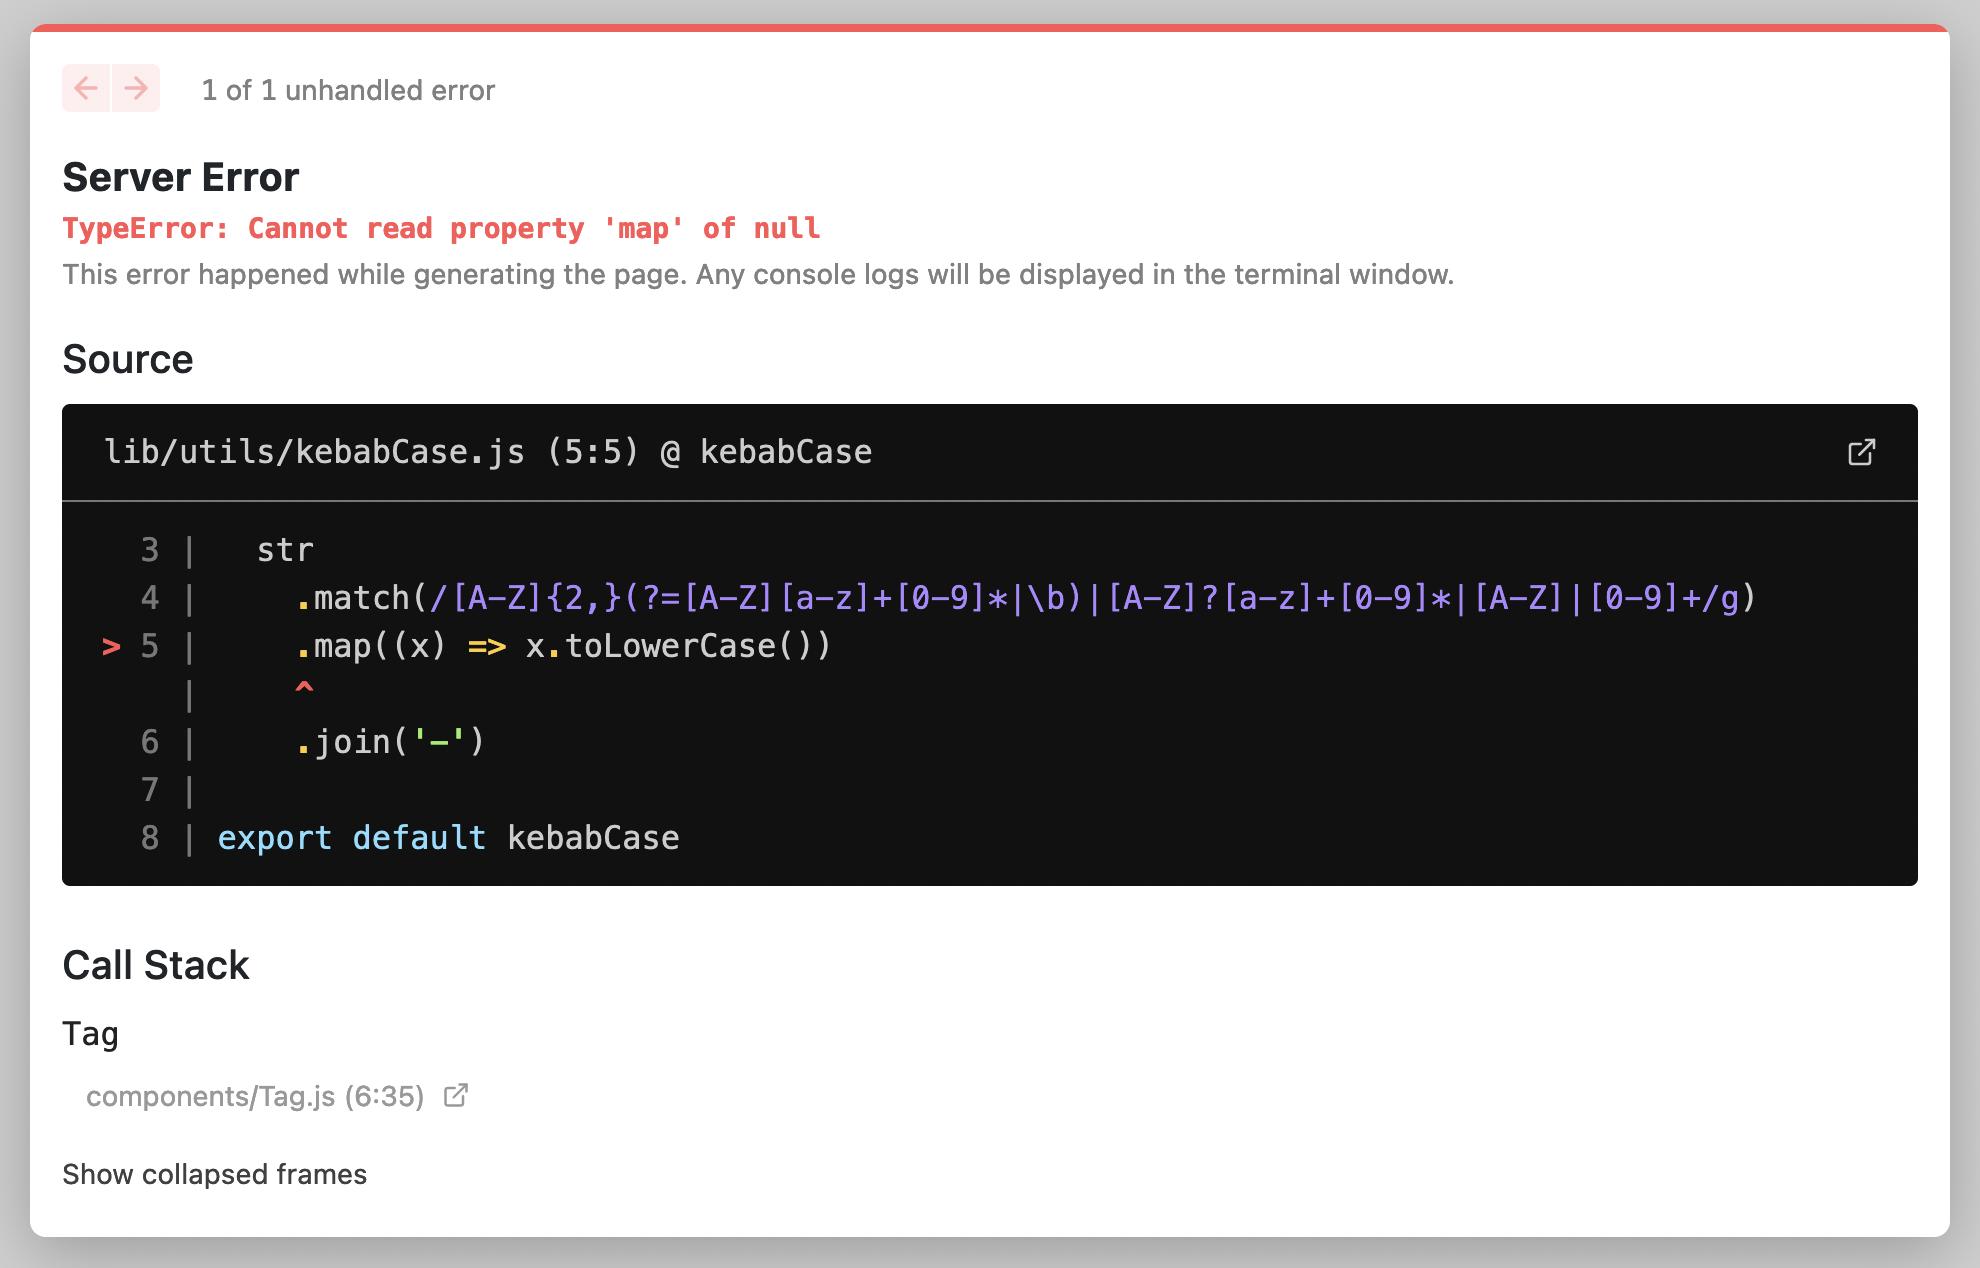Click the components/Tag.js (6:35) frame
The height and width of the screenshot is (1268, 1980).
(254, 1095)
